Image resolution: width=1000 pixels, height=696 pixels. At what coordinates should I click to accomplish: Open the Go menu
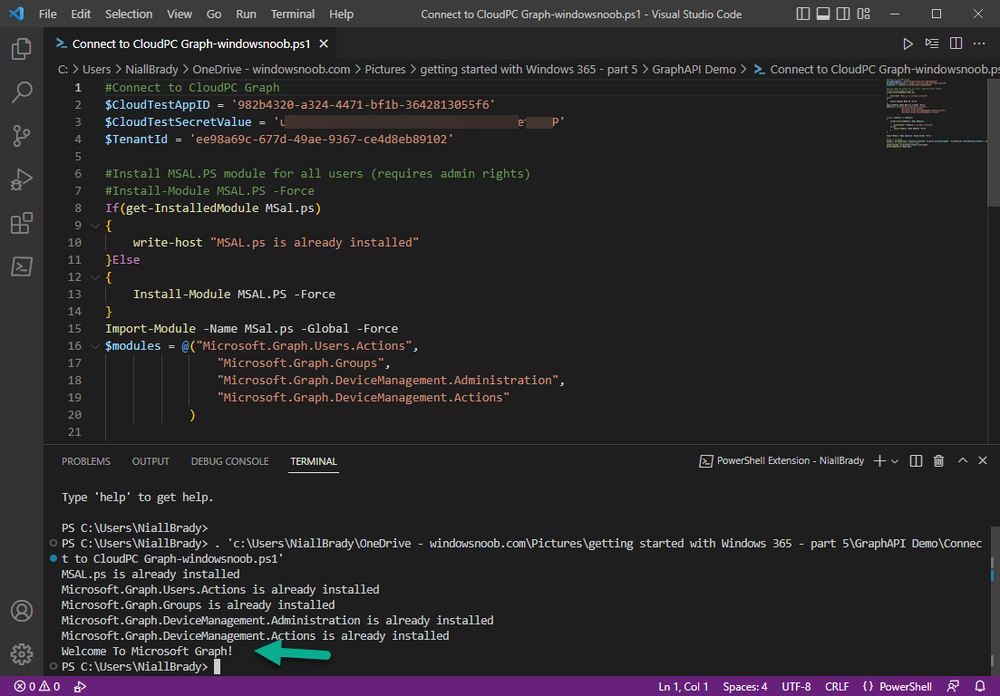point(214,13)
